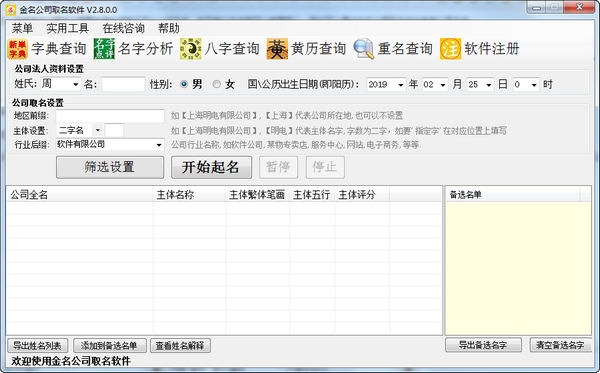Image resolution: width=600 pixels, height=373 pixels.
Task: Click the 黄历查询 calendar icon
Action: (277, 49)
